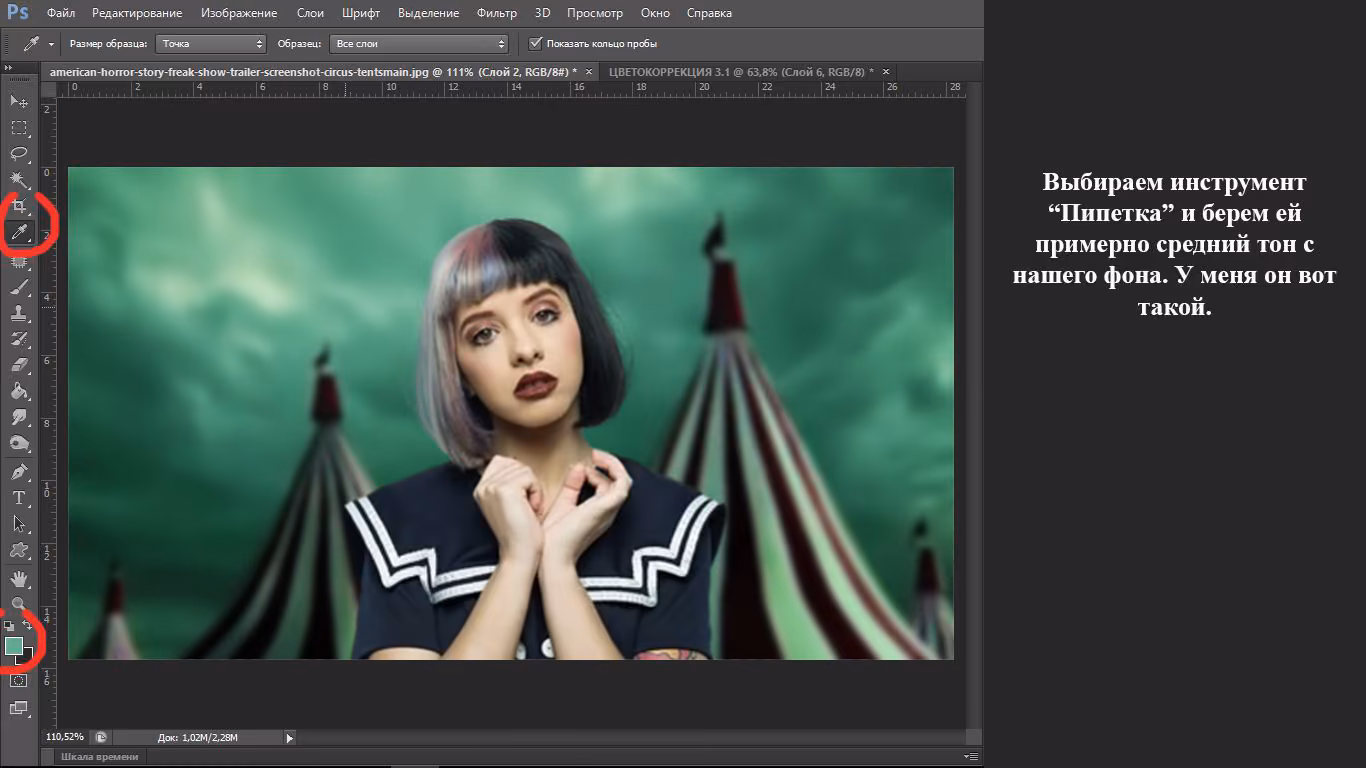Click the teal foreground color swatch
Viewport: 1366px width, 768px height.
coord(14,646)
